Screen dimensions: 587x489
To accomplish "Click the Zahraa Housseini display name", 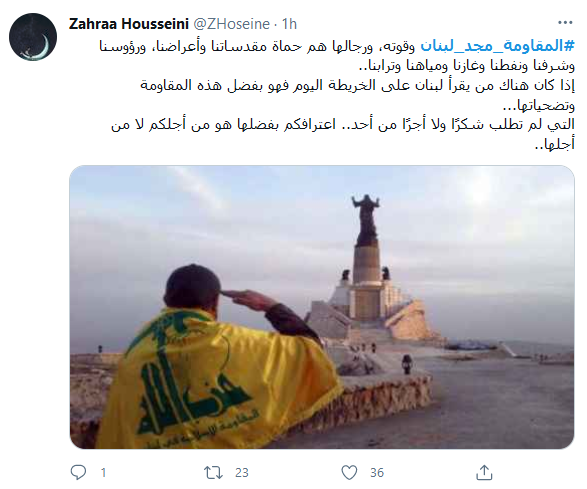I will click(x=129, y=24).
